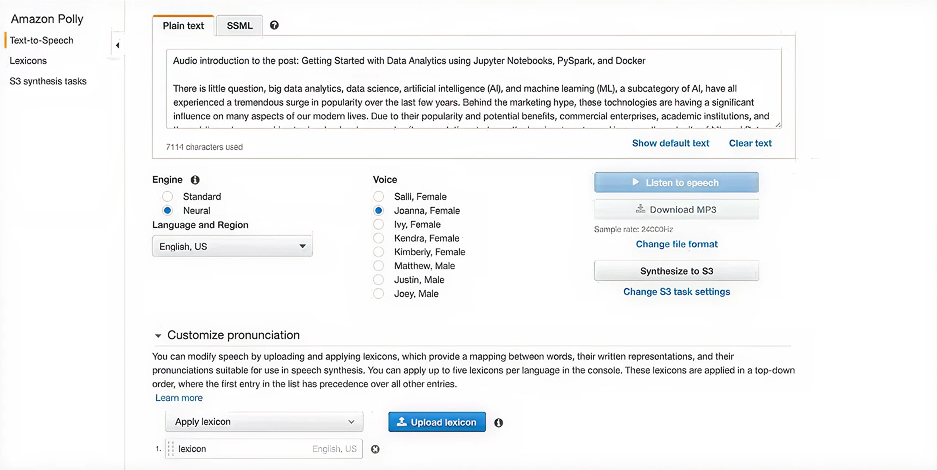Select the Standard engine radio button

coord(168,197)
